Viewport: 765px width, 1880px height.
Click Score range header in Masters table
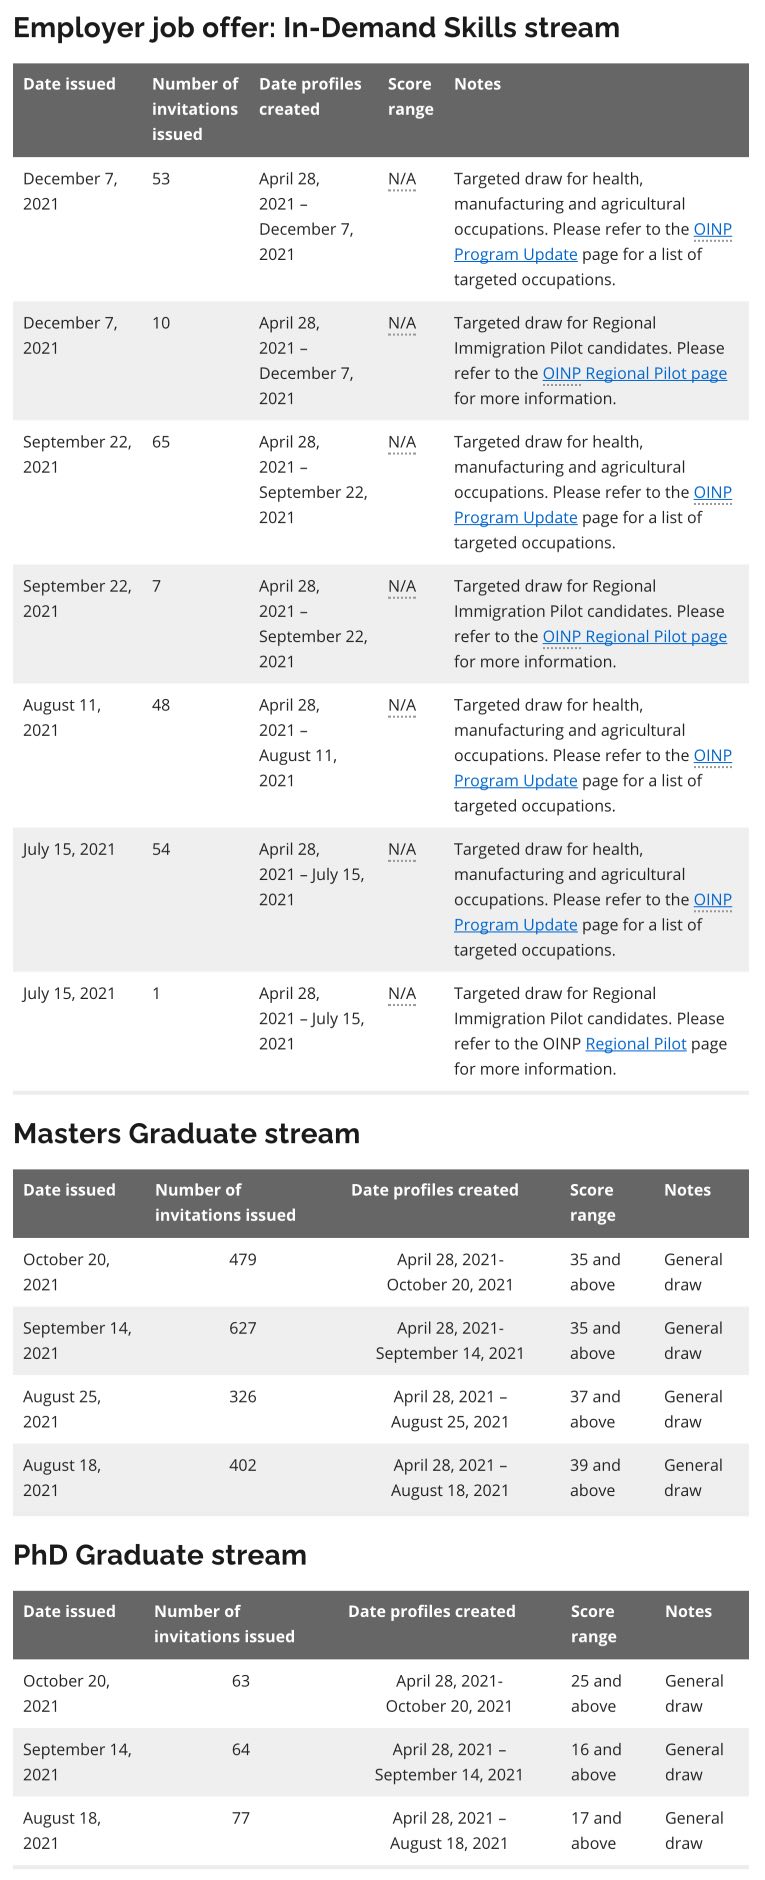point(592,1202)
